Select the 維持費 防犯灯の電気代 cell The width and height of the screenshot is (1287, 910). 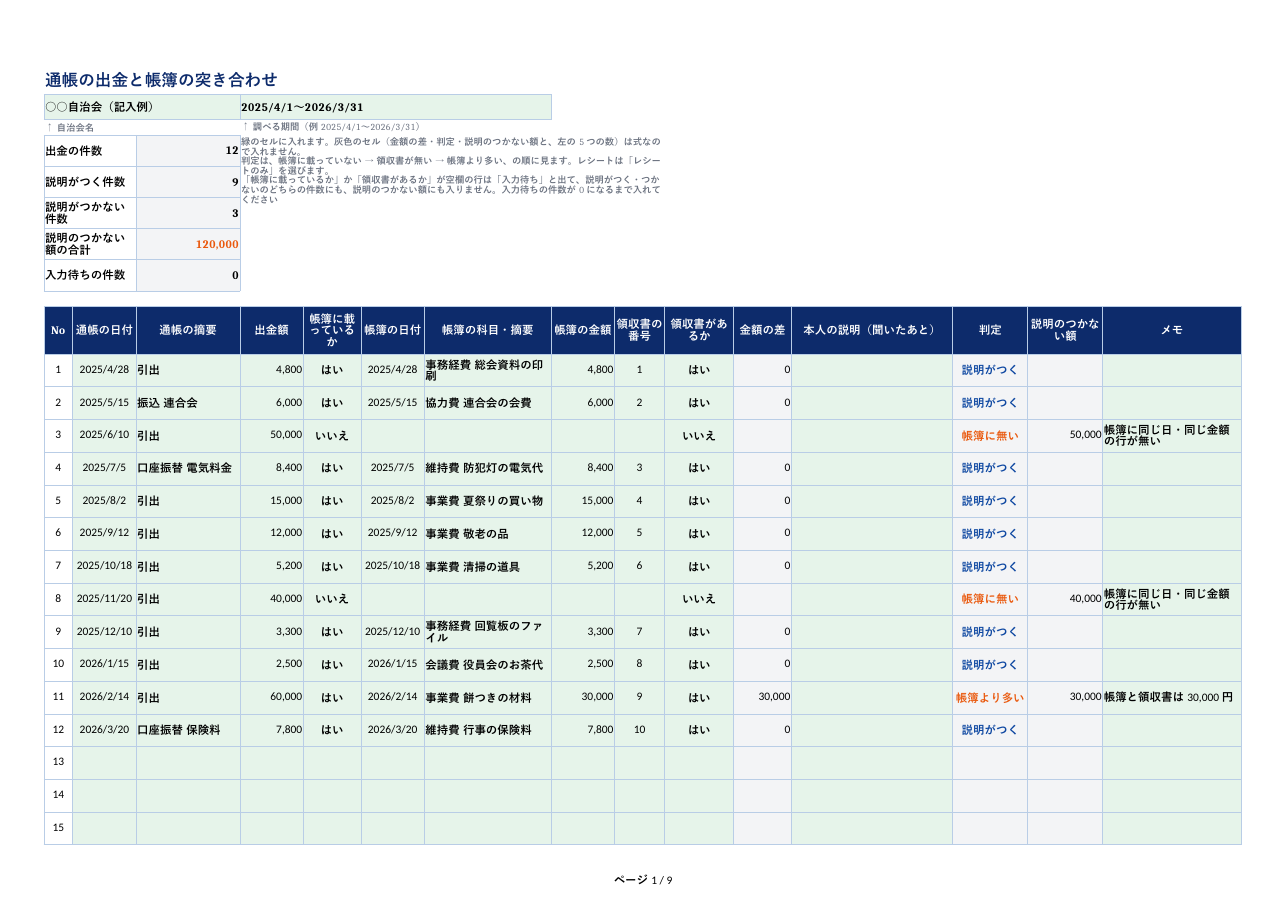point(488,468)
